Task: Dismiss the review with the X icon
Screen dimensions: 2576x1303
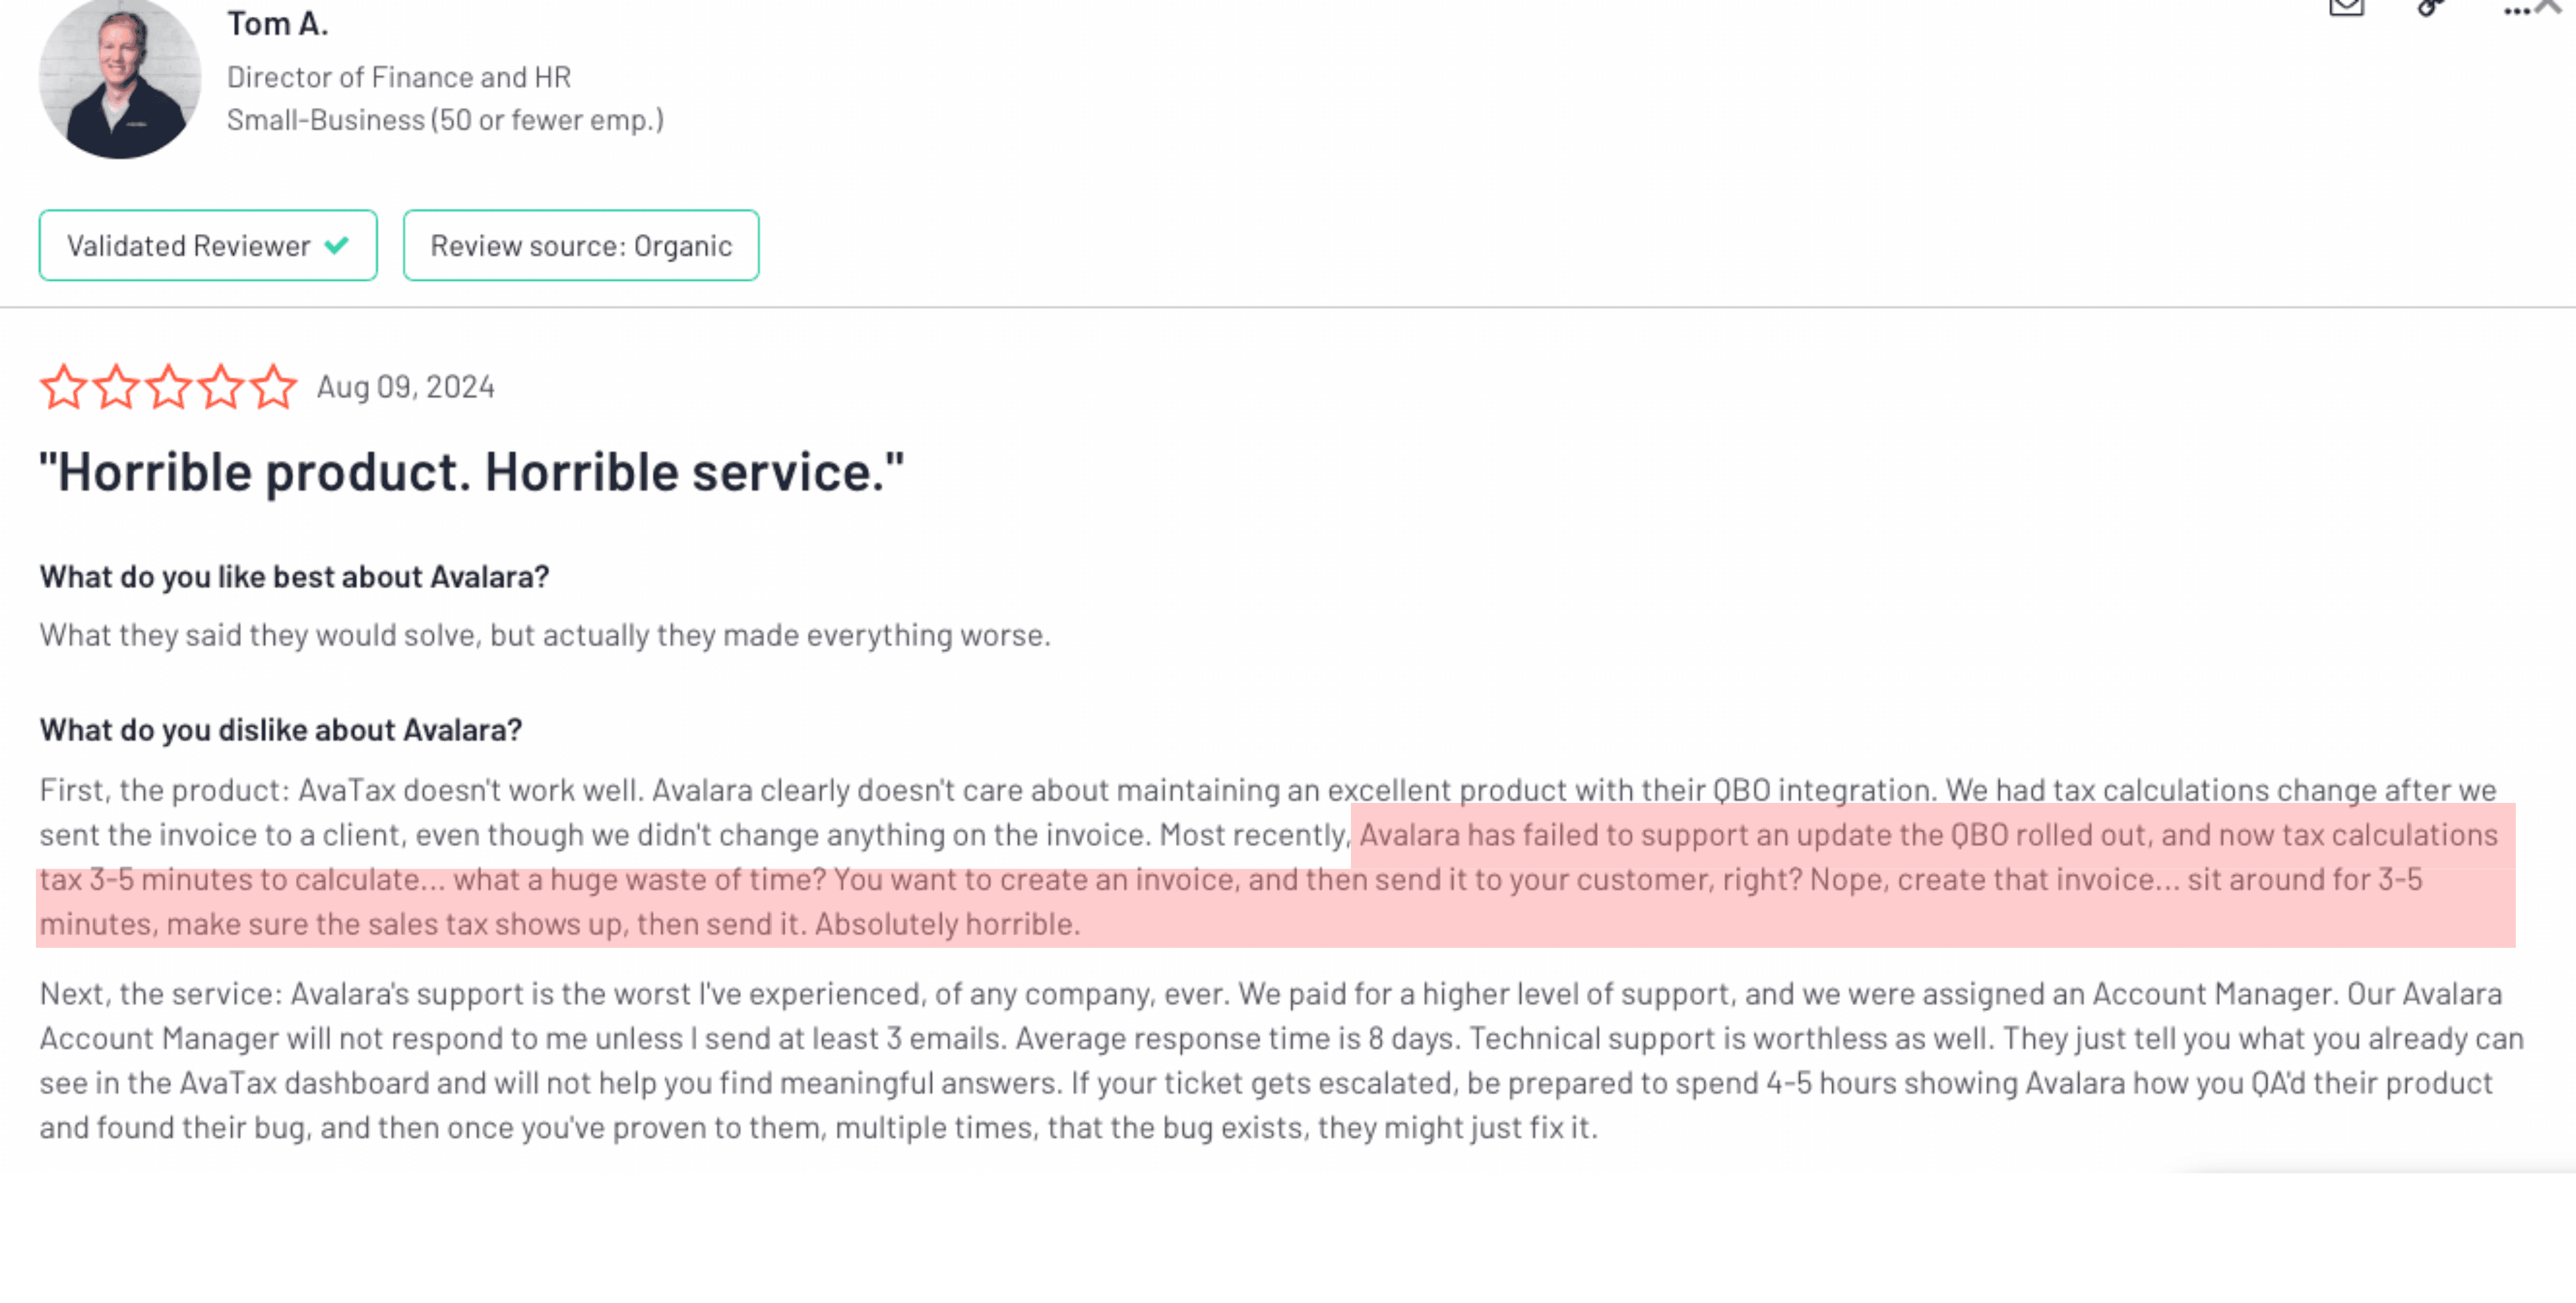Action: pos(2550,4)
